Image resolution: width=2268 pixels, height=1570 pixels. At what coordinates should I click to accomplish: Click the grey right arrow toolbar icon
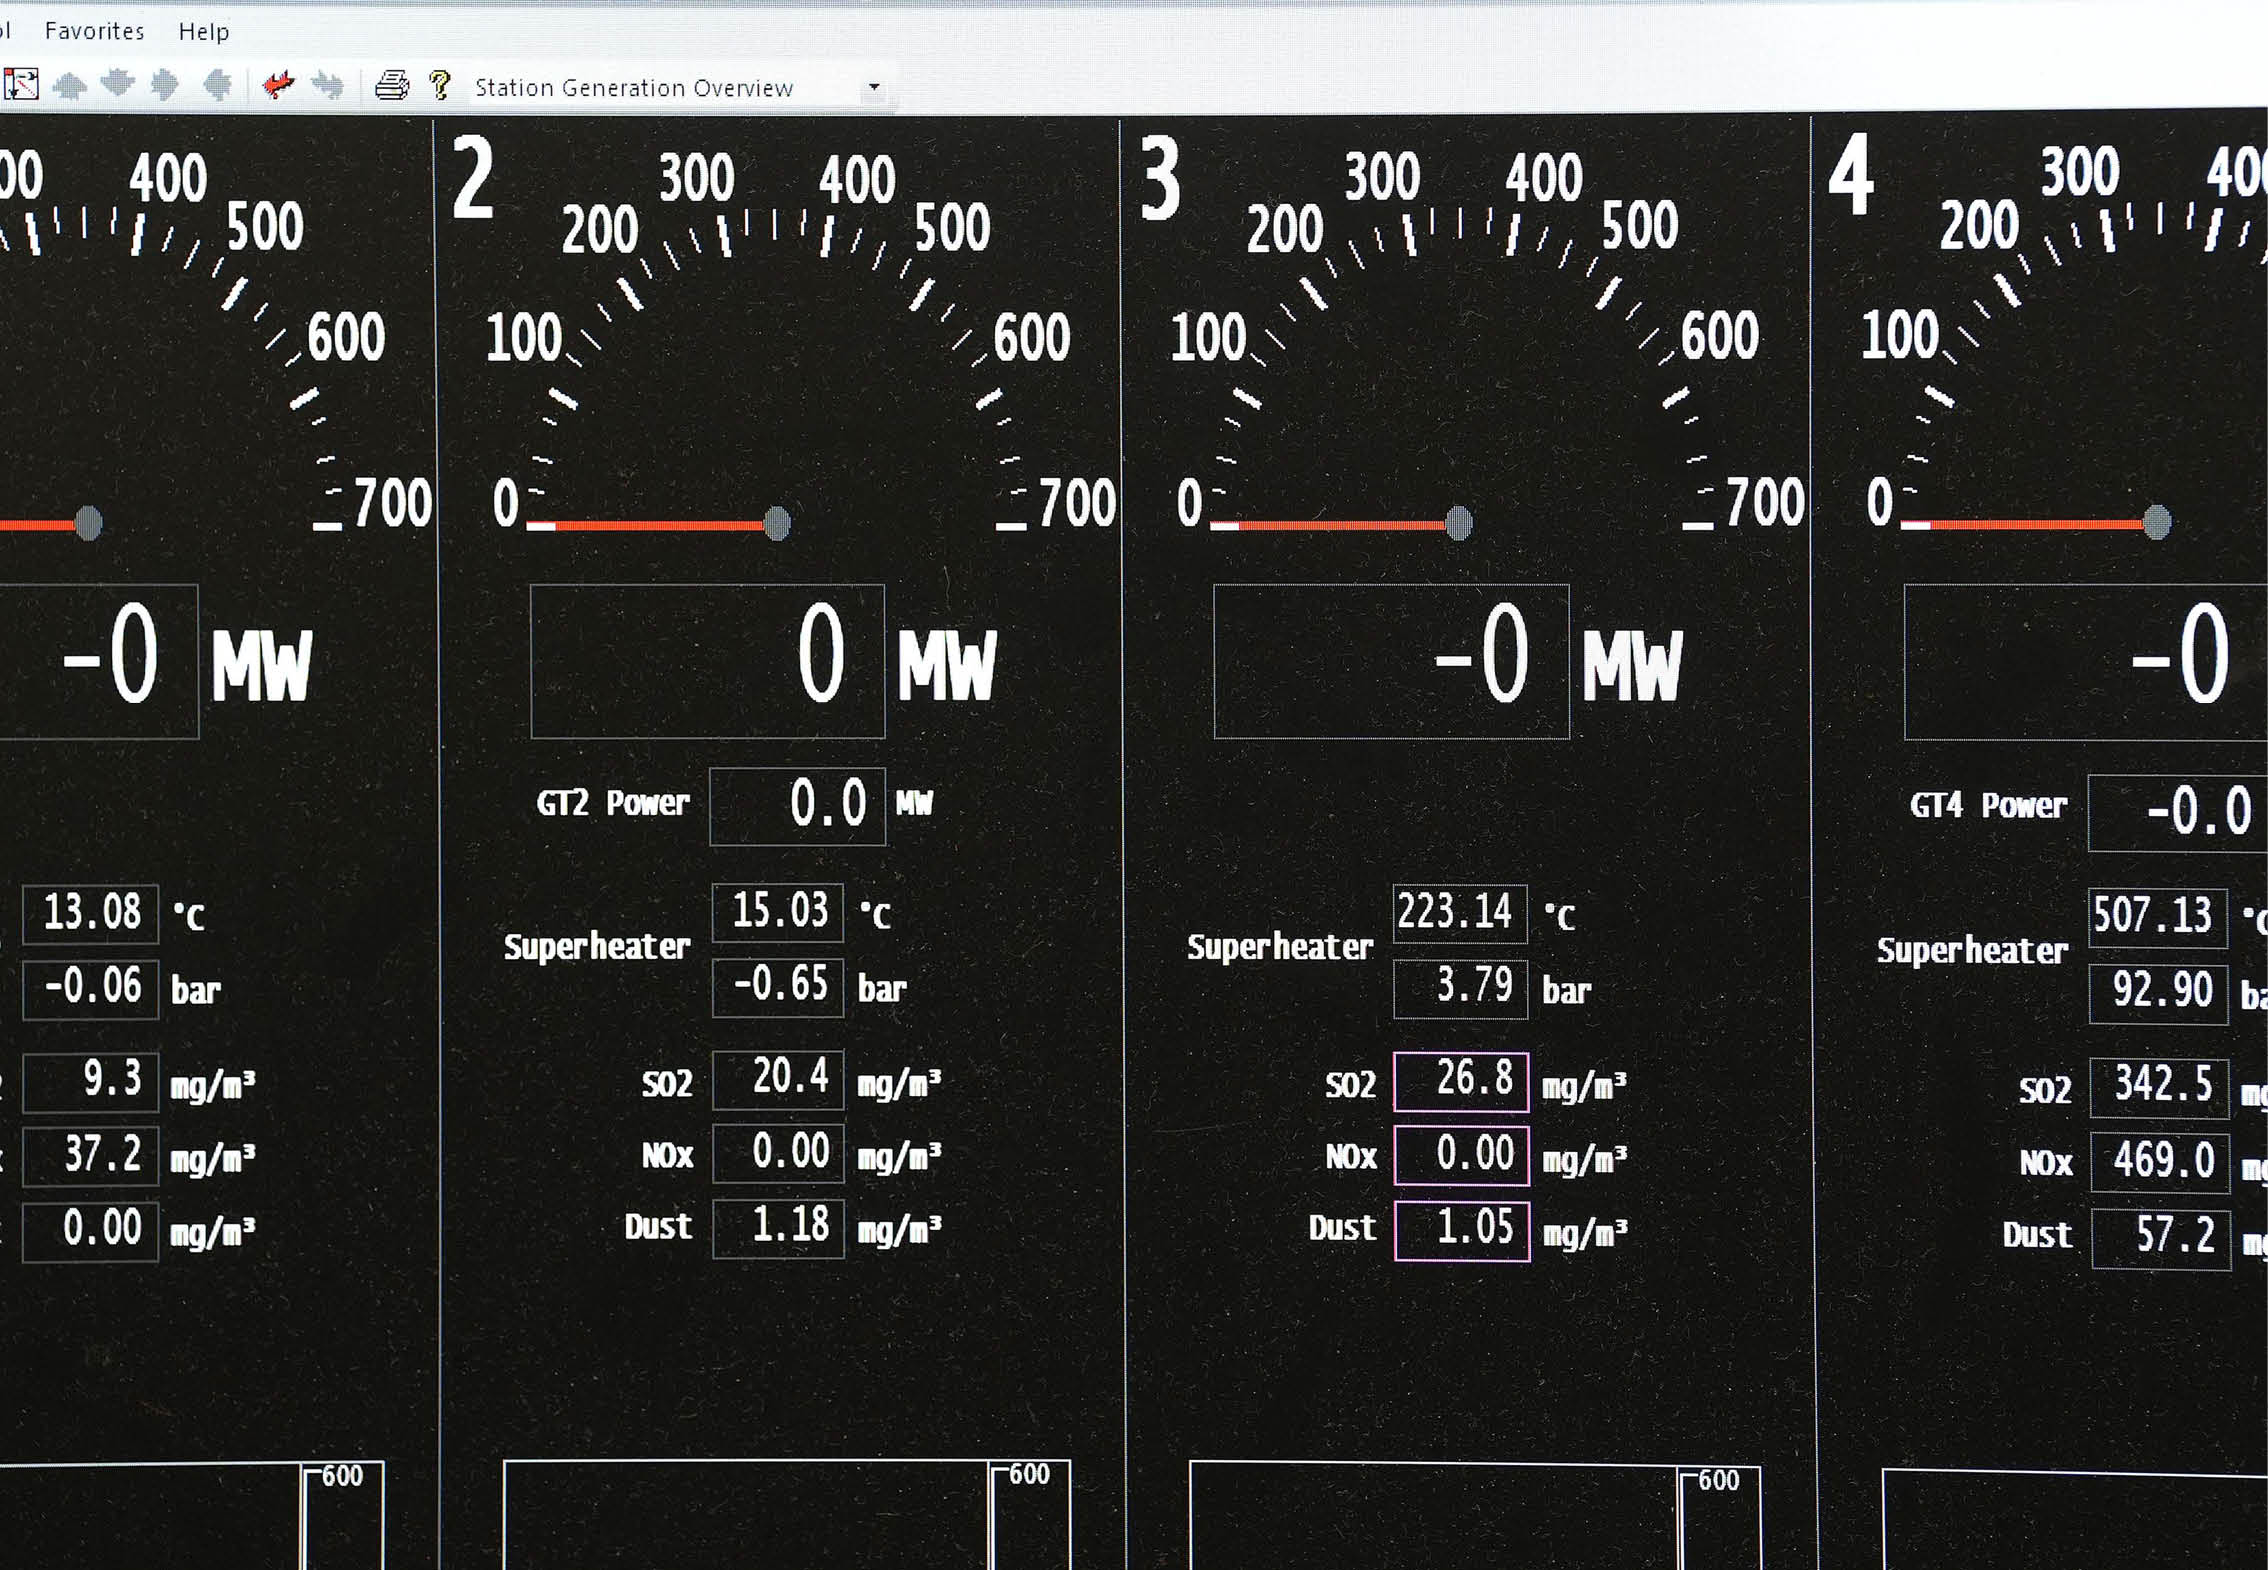(x=165, y=86)
